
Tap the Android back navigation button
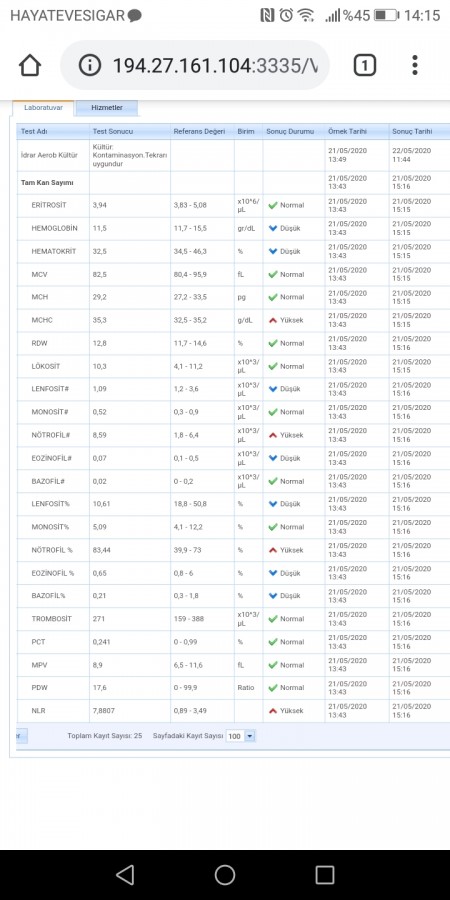125,875
